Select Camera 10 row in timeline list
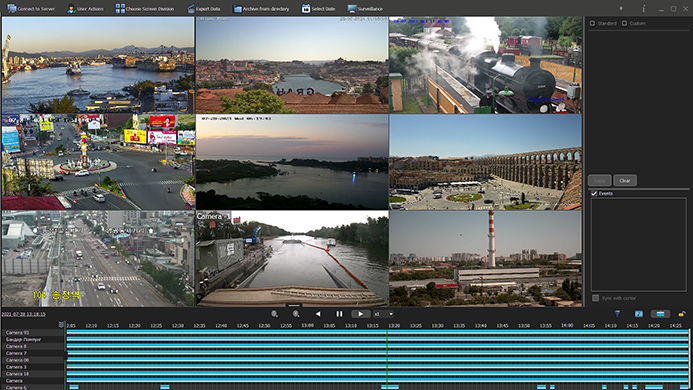Viewport: 693px width, 390px height. (33, 374)
